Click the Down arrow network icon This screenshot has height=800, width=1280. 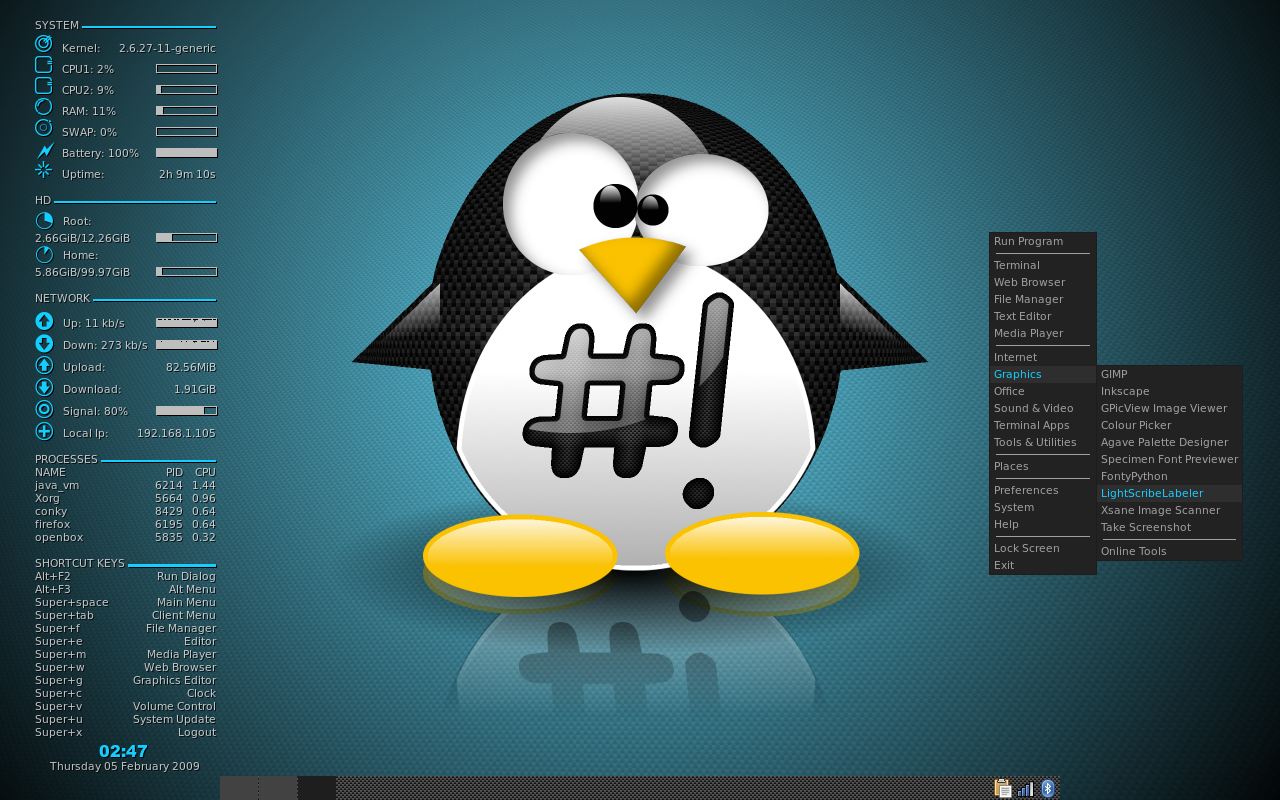click(x=44, y=343)
